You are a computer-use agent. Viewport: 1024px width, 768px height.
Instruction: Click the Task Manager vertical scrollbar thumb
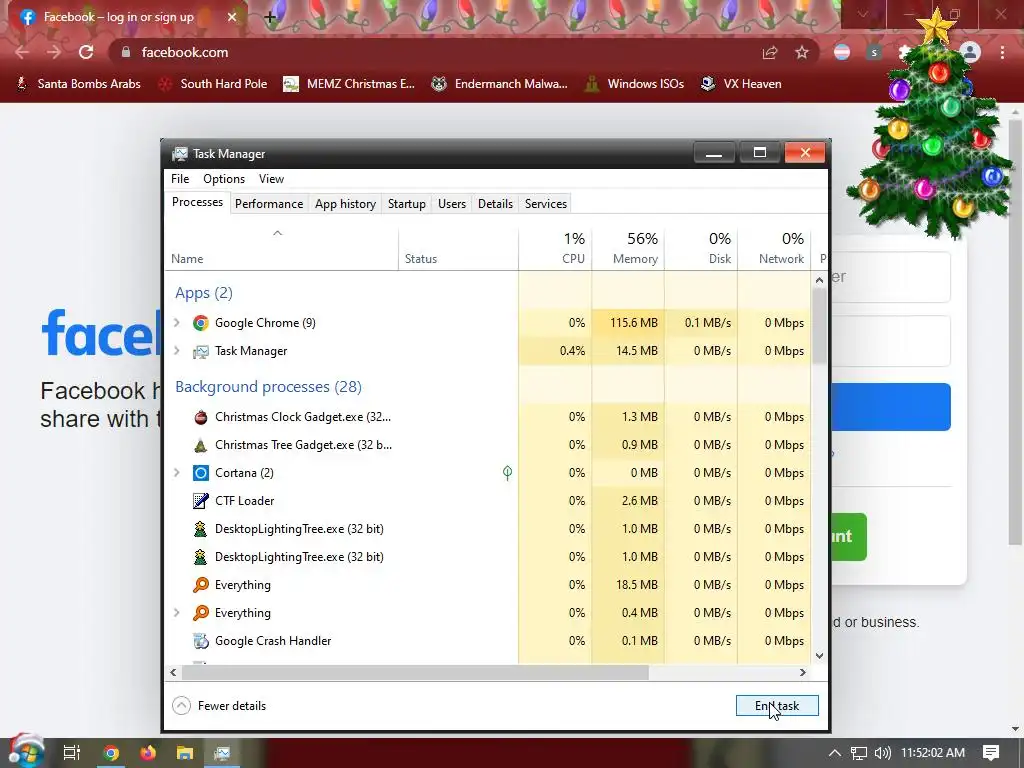(819, 325)
